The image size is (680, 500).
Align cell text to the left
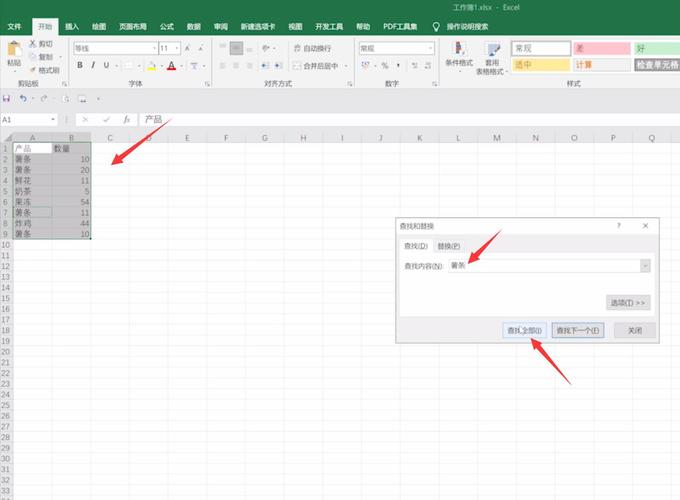pyautogui.click(x=222, y=65)
